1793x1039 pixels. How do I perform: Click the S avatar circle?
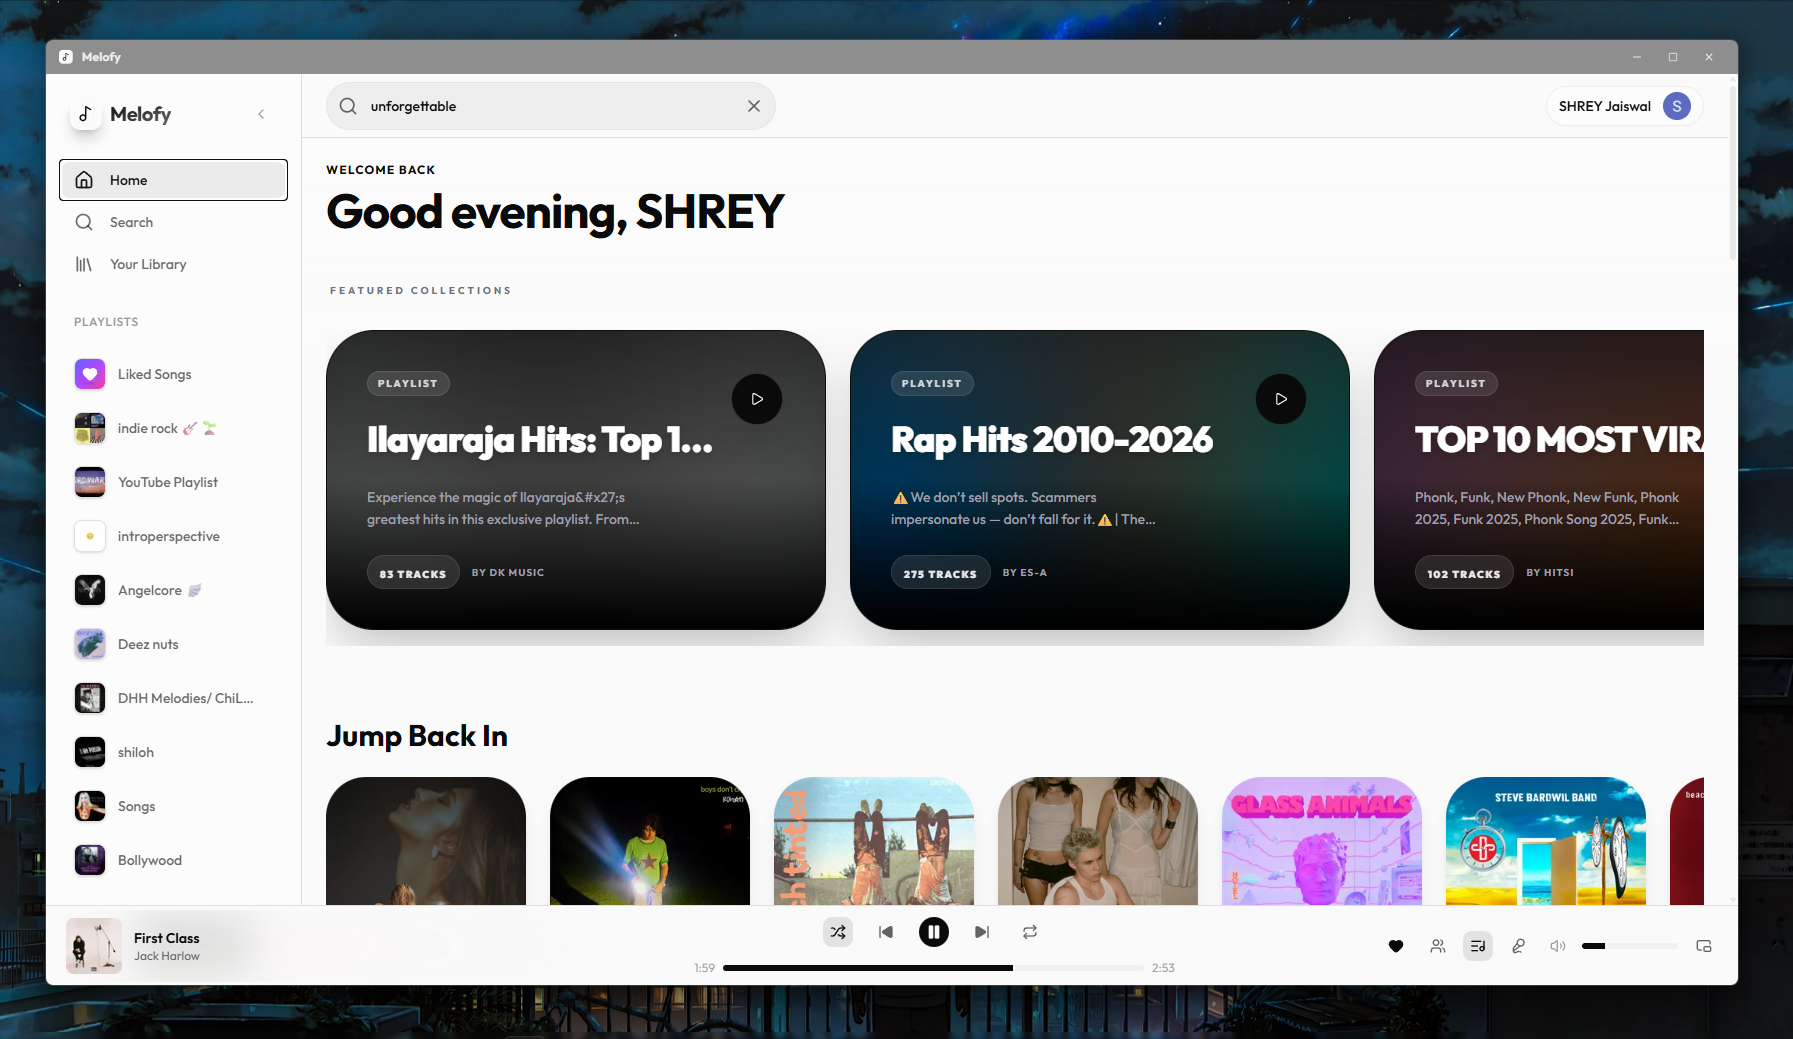click(1677, 106)
